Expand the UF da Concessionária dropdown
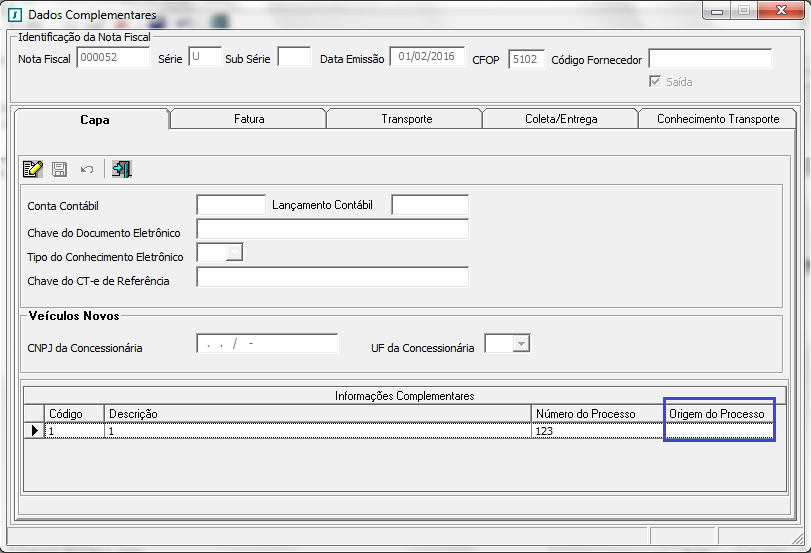 click(519, 344)
